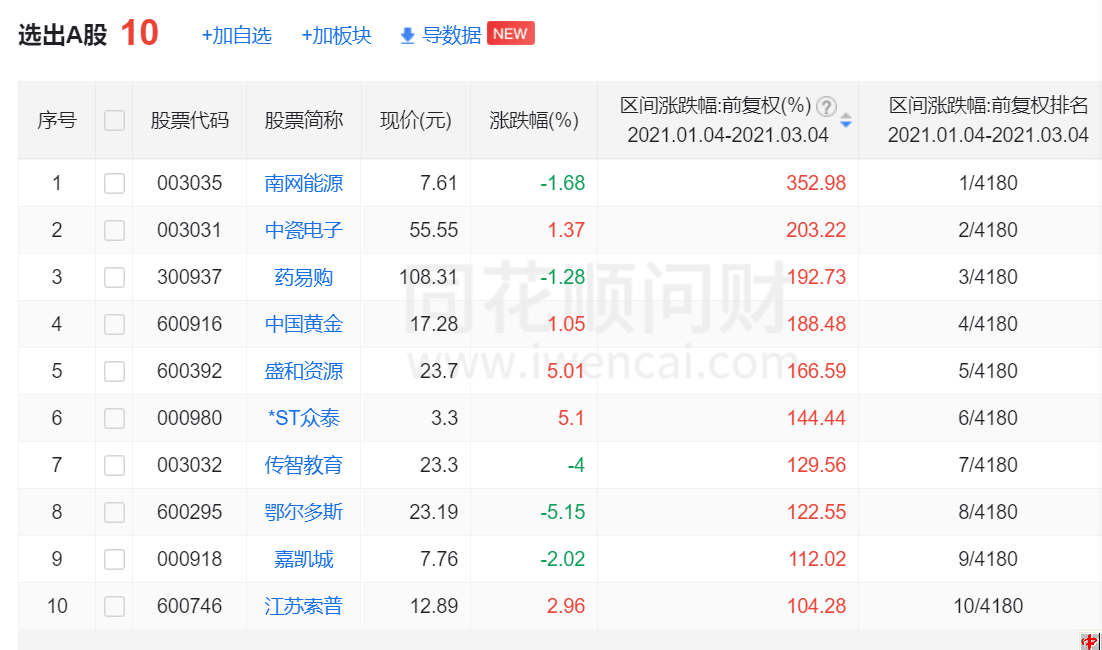
Task: Open 药易购 stock details
Action: pos(304,277)
